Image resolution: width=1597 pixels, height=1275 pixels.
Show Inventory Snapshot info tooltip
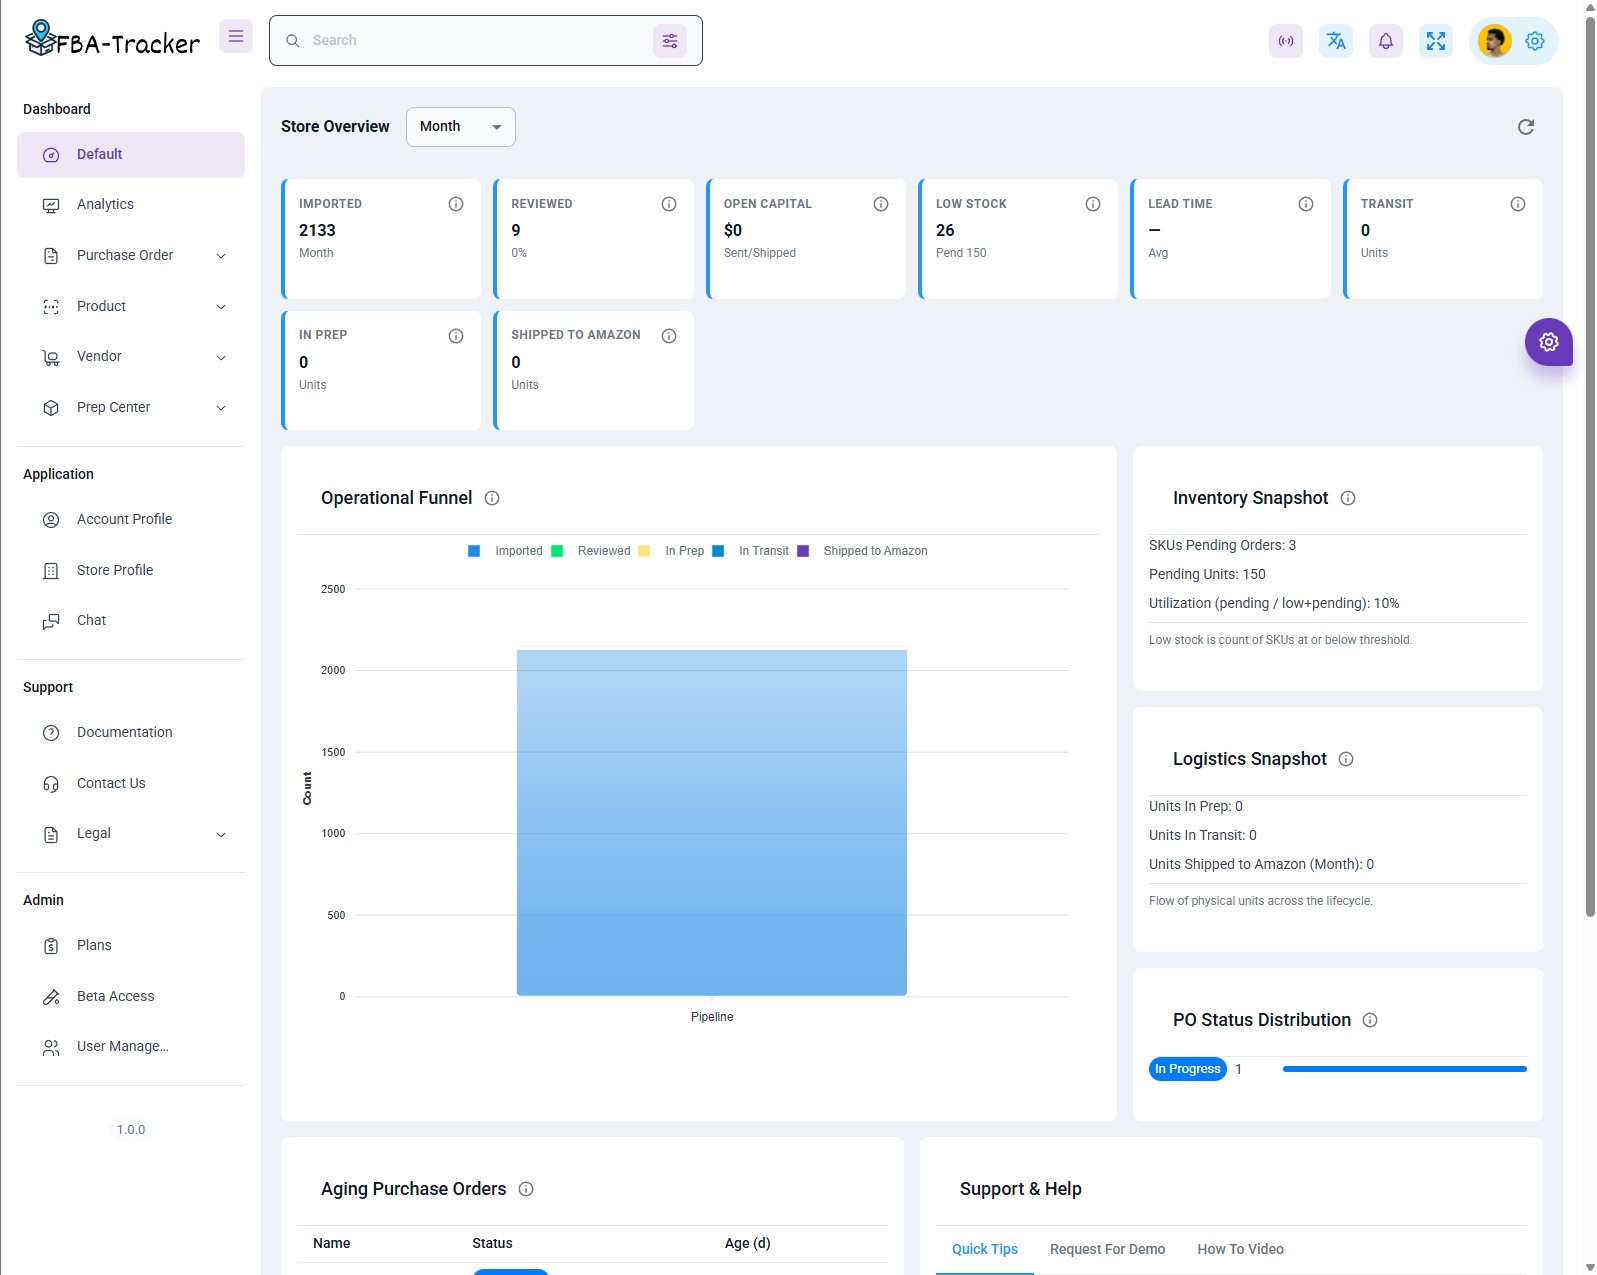[x=1348, y=498]
